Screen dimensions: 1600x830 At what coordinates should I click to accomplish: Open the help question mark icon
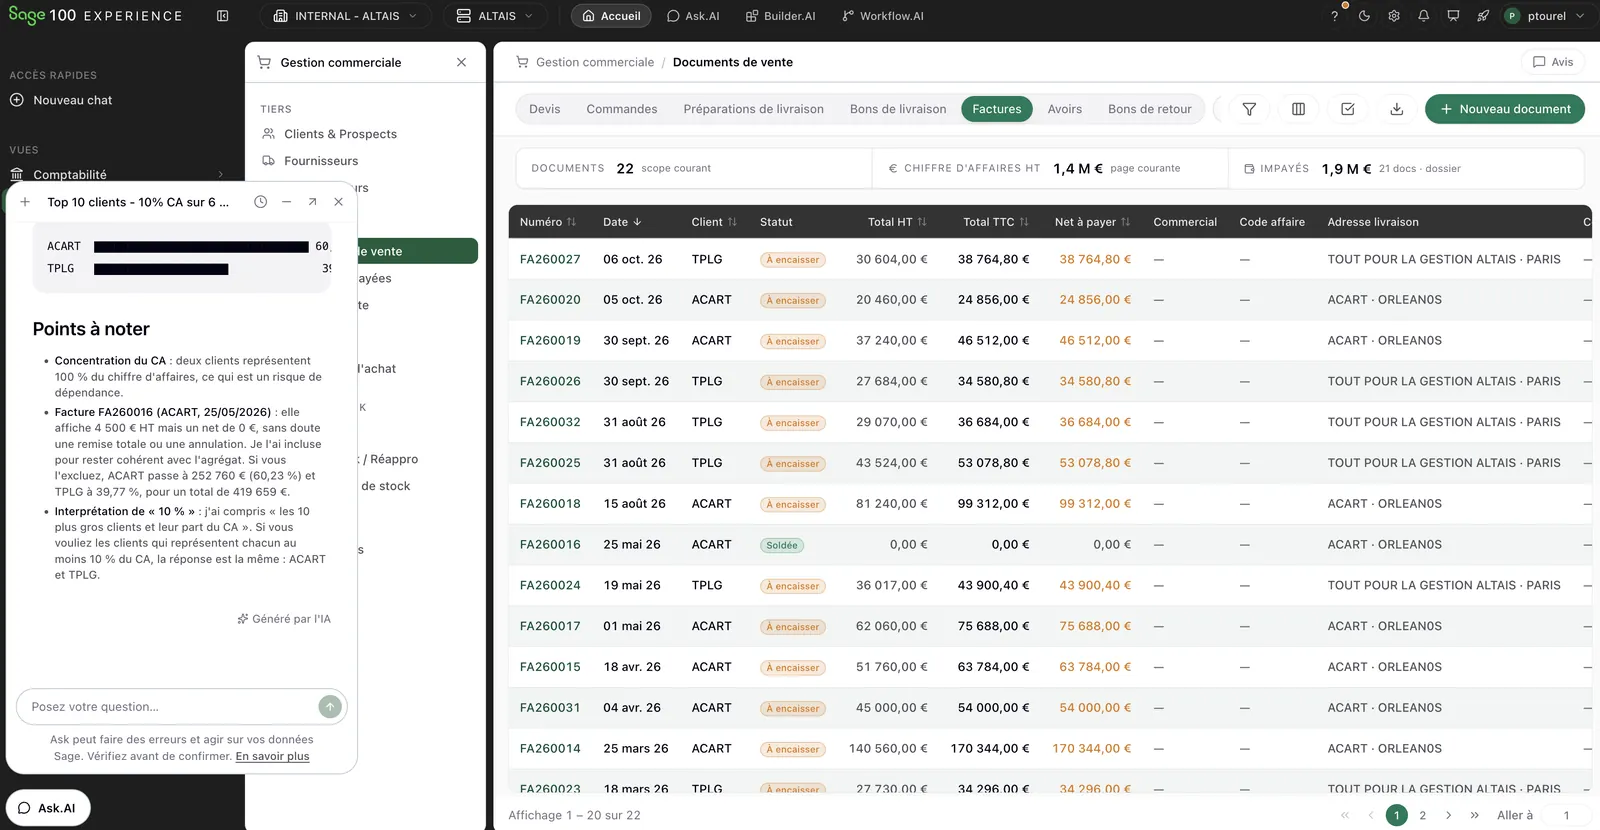point(1334,16)
